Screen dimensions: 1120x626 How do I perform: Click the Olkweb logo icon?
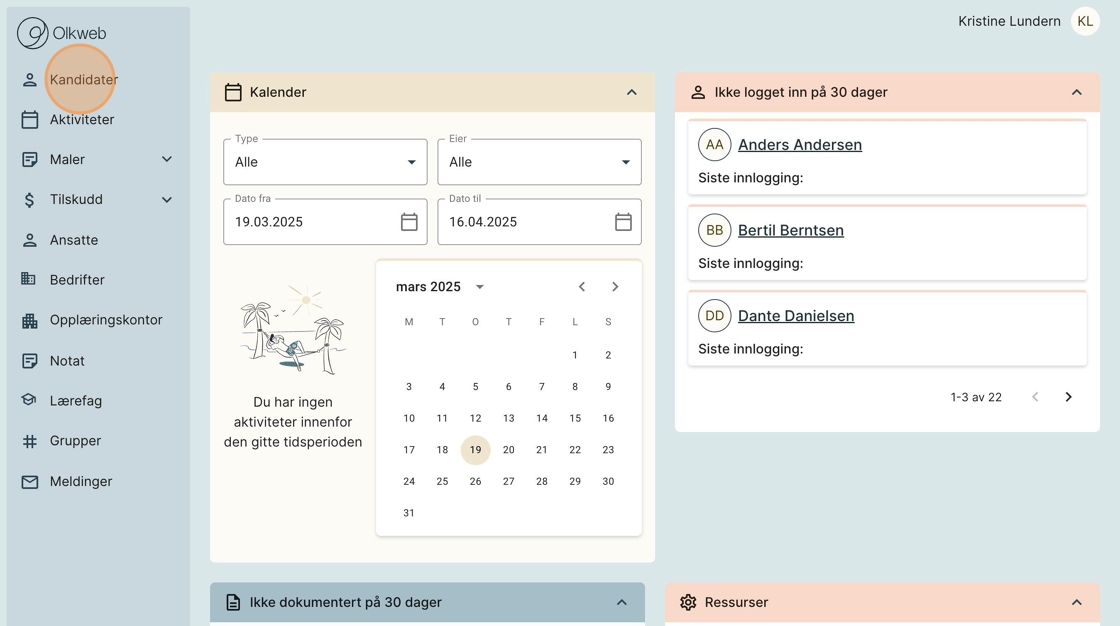pos(32,33)
